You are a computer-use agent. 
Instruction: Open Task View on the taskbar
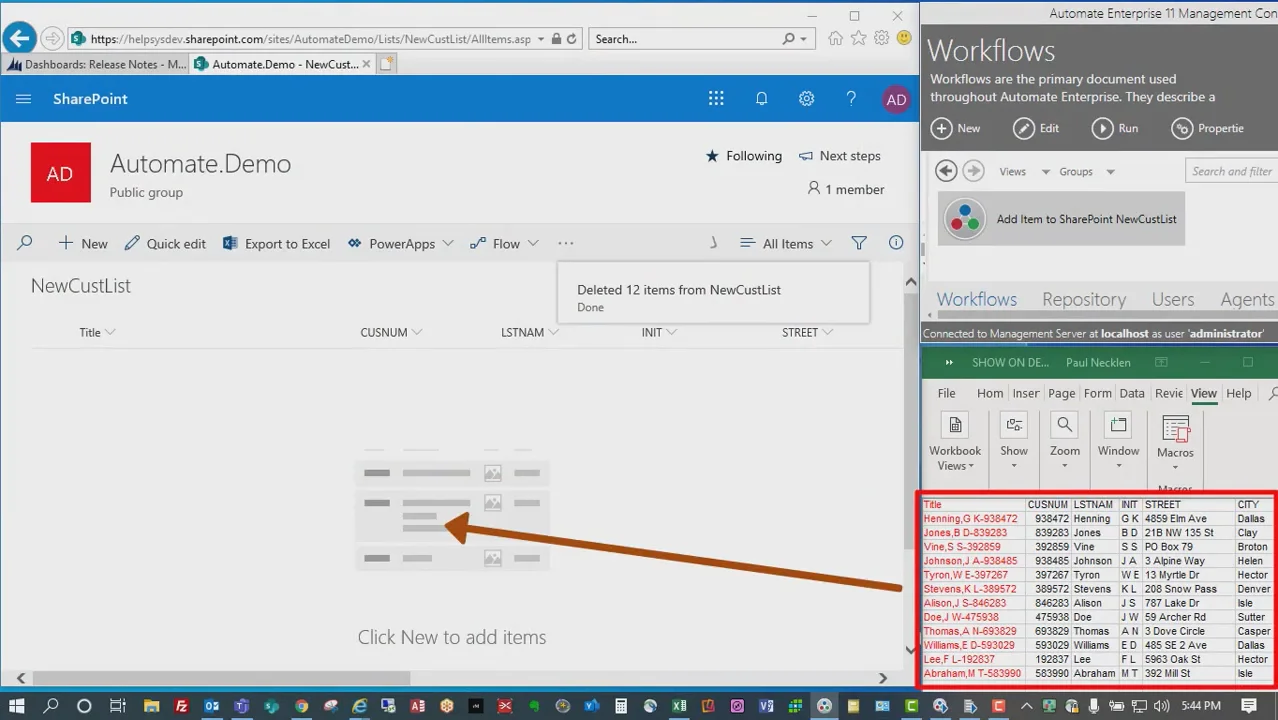[x=117, y=706]
